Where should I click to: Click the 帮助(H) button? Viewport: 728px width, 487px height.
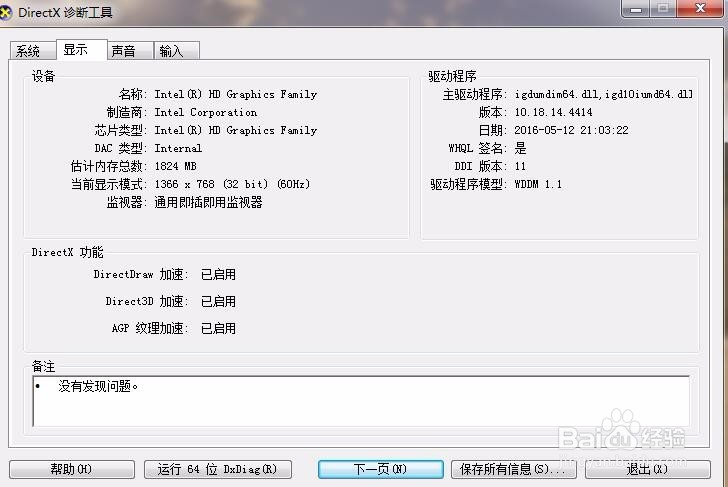72,469
